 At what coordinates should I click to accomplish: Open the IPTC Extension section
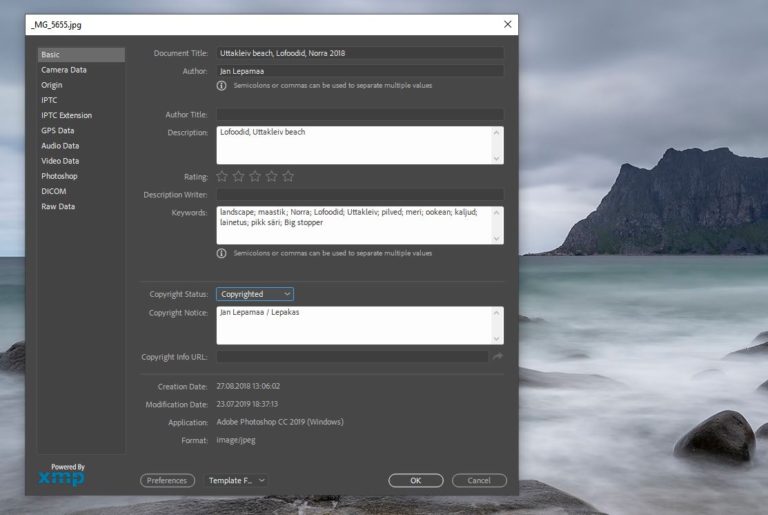[x=66, y=115]
